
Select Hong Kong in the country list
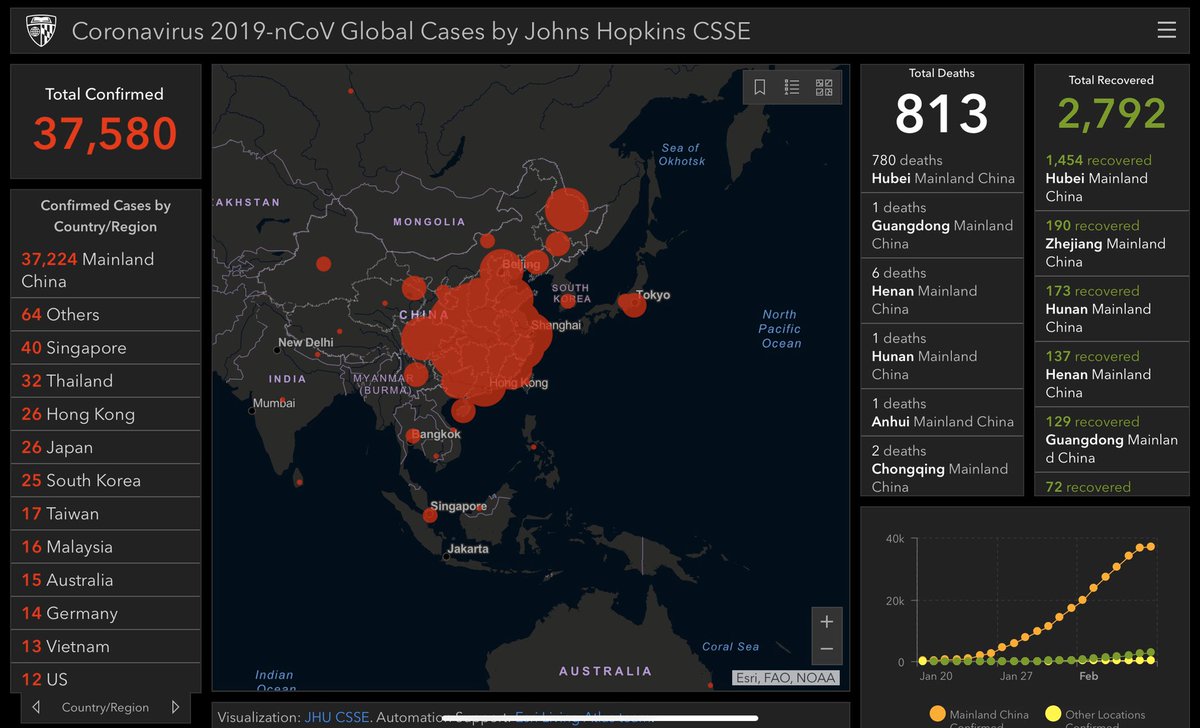tap(106, 414)
